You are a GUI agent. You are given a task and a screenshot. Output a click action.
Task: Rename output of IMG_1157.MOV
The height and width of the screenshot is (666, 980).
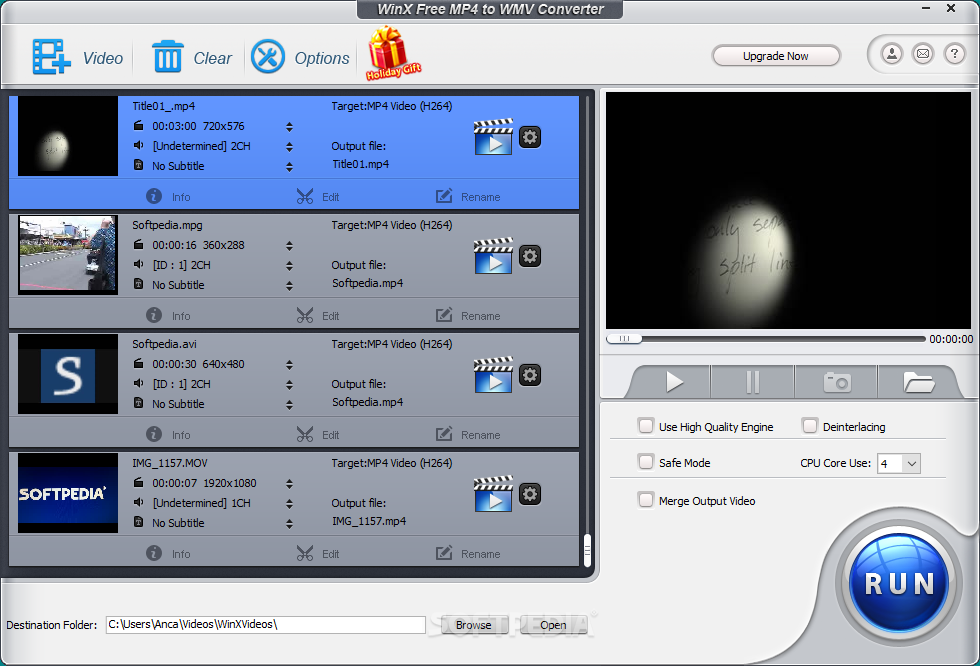click(x=468, y=554)
